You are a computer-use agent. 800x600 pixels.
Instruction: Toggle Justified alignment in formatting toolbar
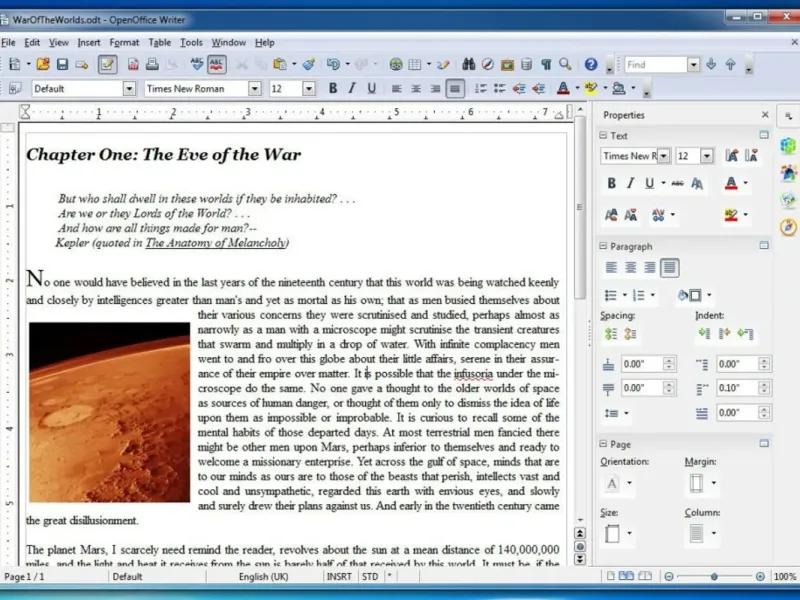[455, 89]
